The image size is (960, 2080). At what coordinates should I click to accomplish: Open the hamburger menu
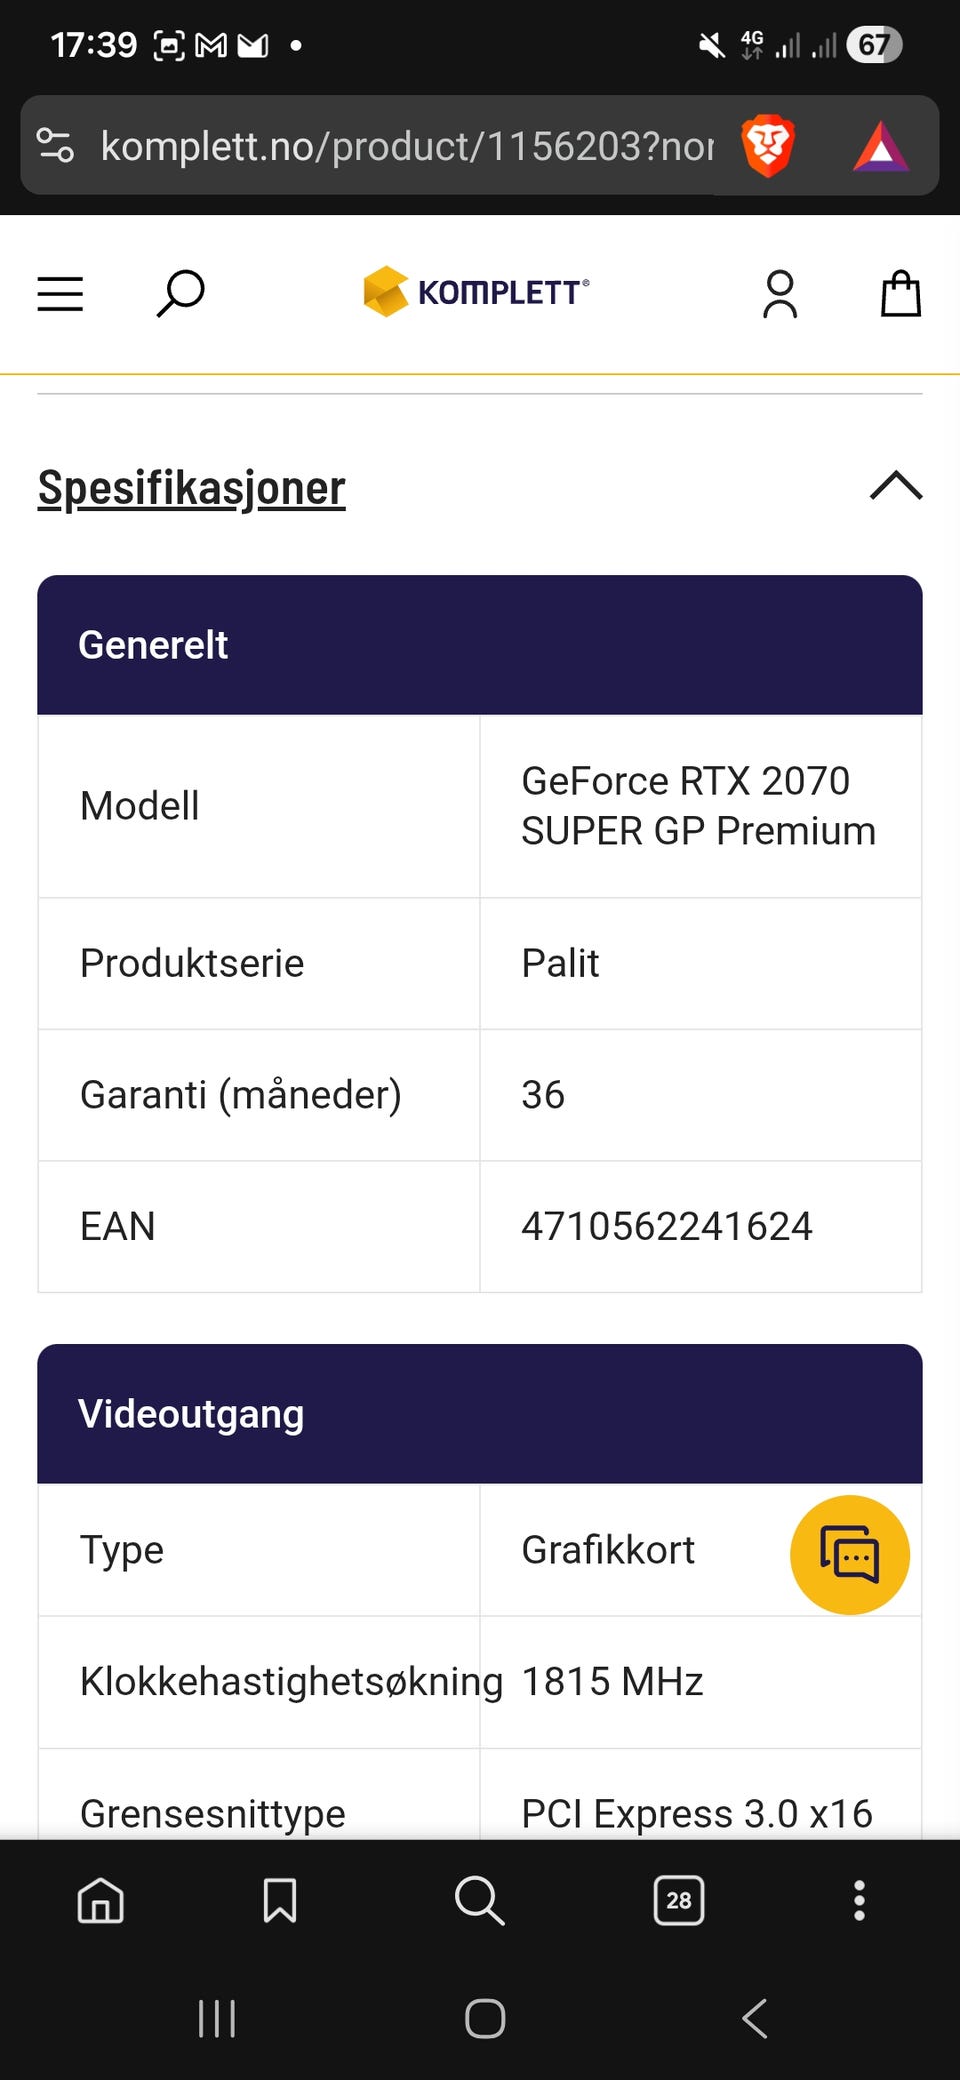[x=60, y=294]
